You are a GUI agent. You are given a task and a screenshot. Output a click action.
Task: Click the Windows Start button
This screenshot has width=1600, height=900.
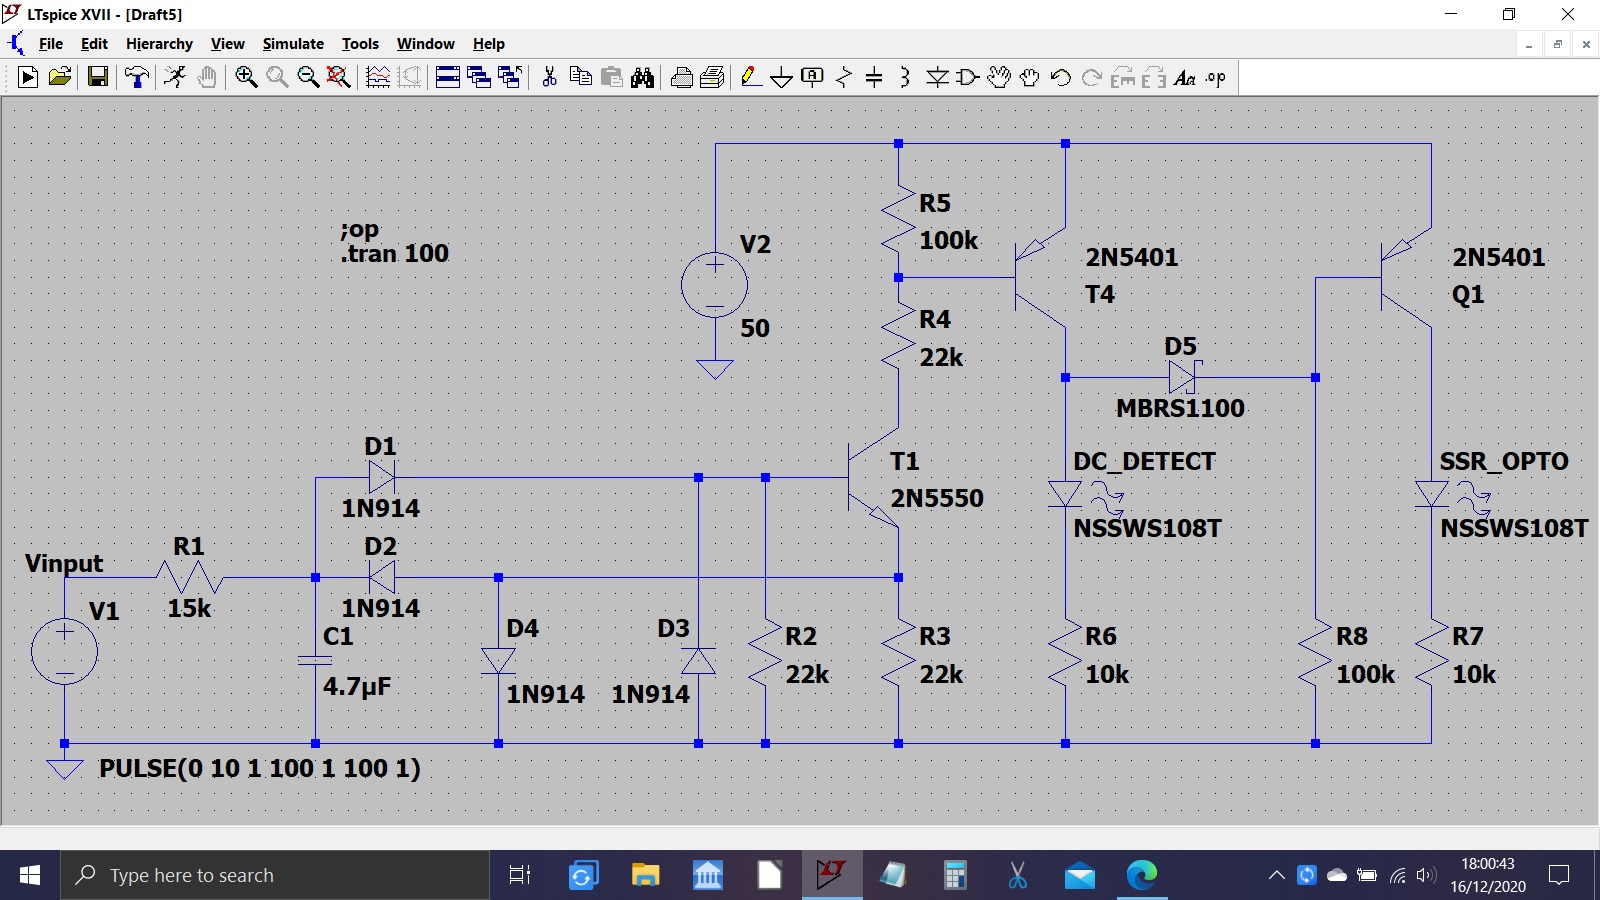pos(30,875)
